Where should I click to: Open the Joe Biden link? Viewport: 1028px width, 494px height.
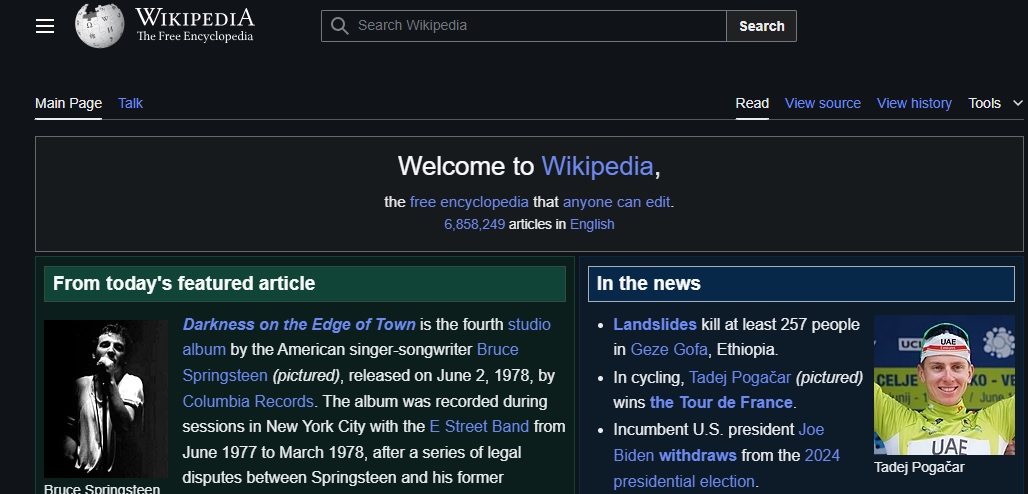[719, 442]
